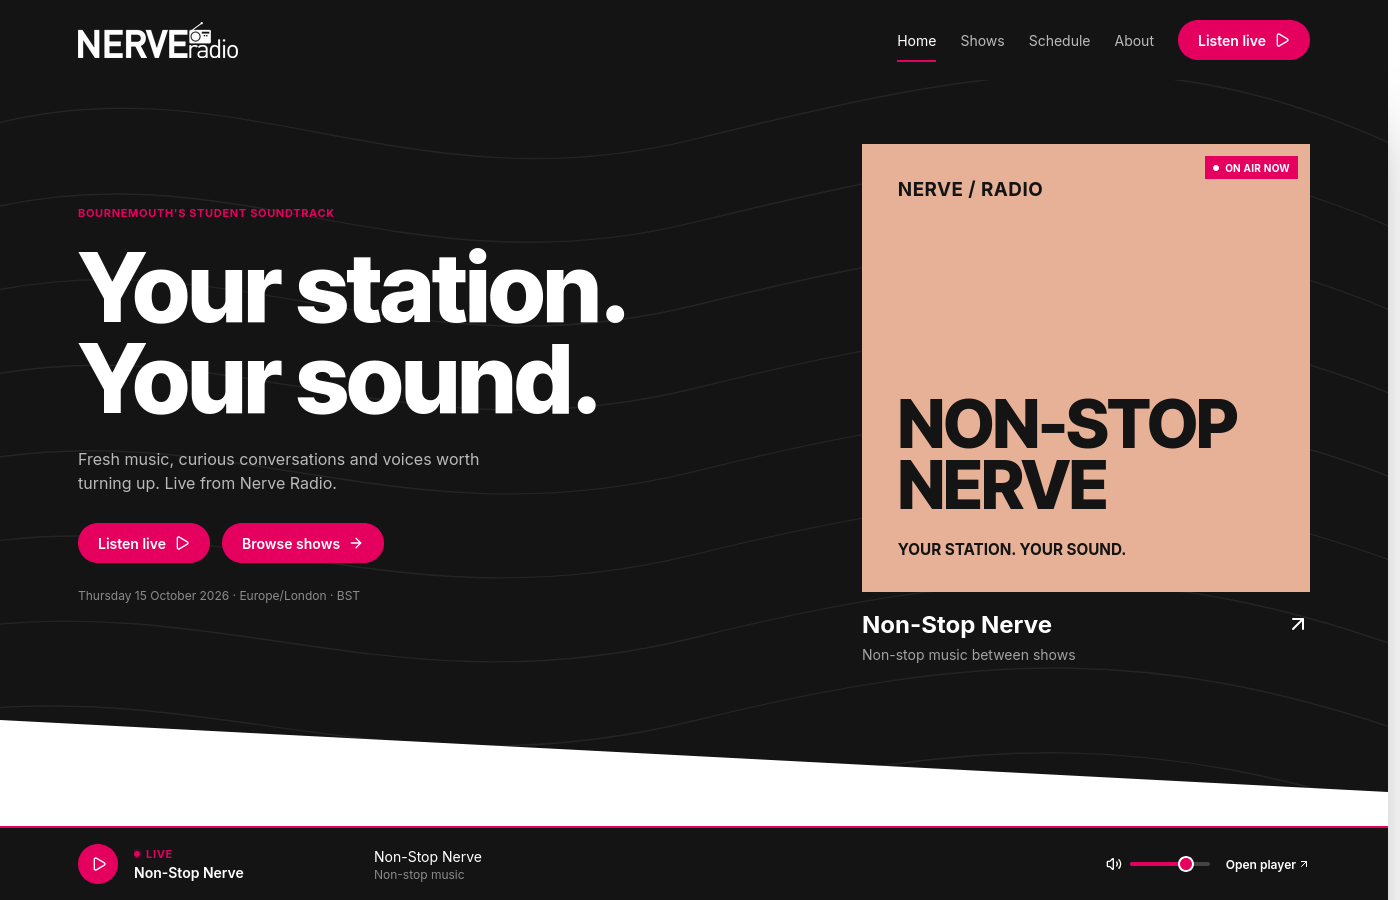Screen dimensions: 1400x900
Task: Click the 'Your station. Your sound.' headline
Action: pyautogui.click(x=352, y=334)
